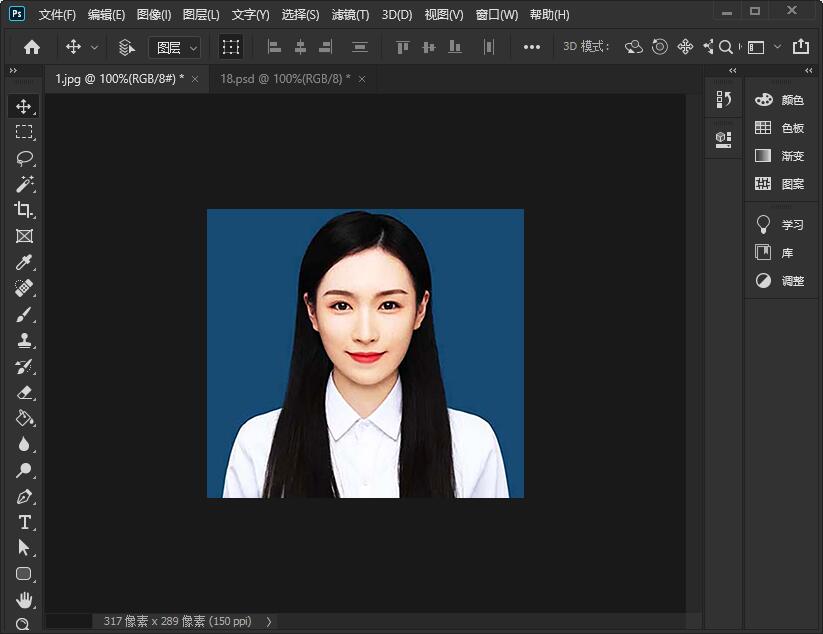Switch to the 18.psd document tab
Image resolution: width=823 pixels, height=634 pixels.
(284, 79)
